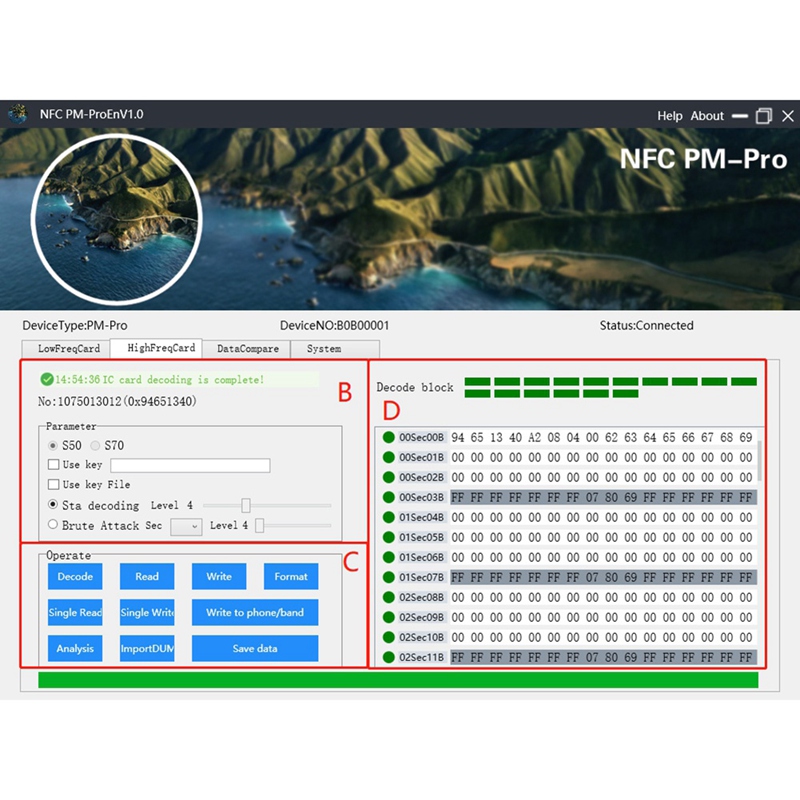
Task: Click card number text No:1075013012
Action: click(x=117, y=402)
